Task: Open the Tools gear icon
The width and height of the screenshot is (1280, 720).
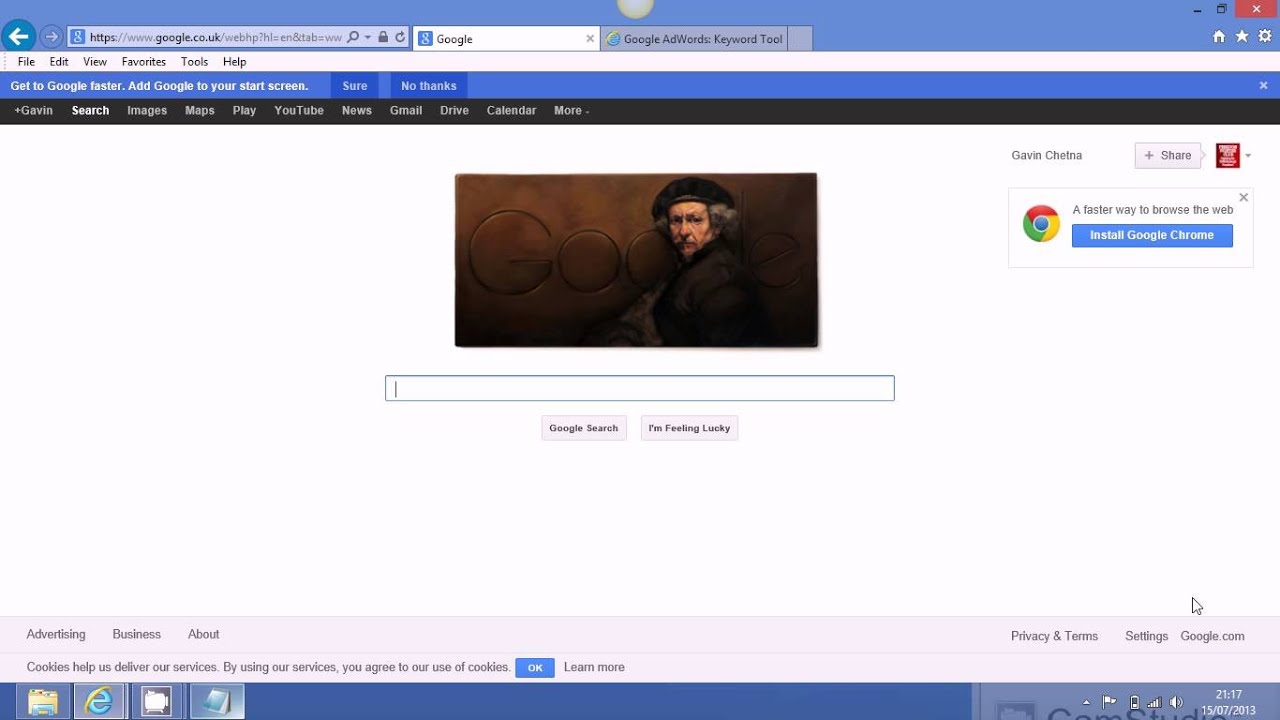Action: click(x=1265, y=37)
